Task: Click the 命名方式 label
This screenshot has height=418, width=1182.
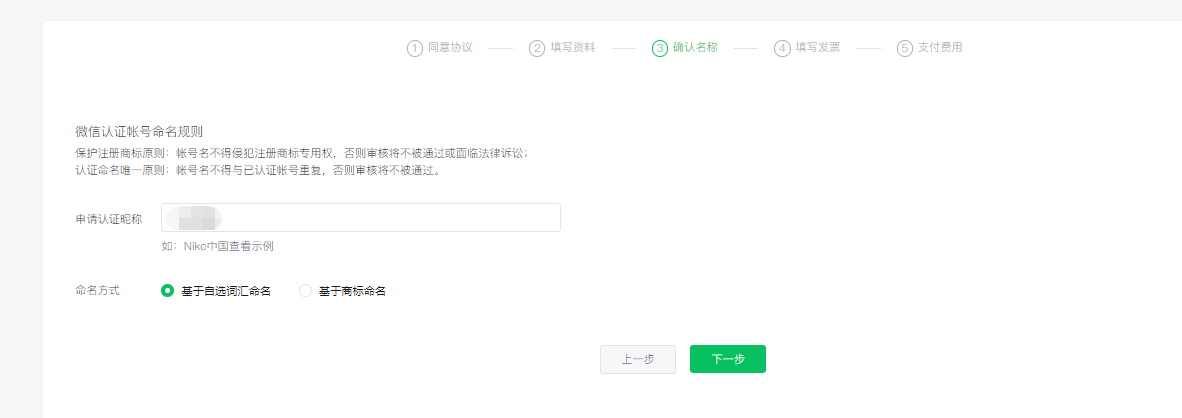Action: click(97, 291)
